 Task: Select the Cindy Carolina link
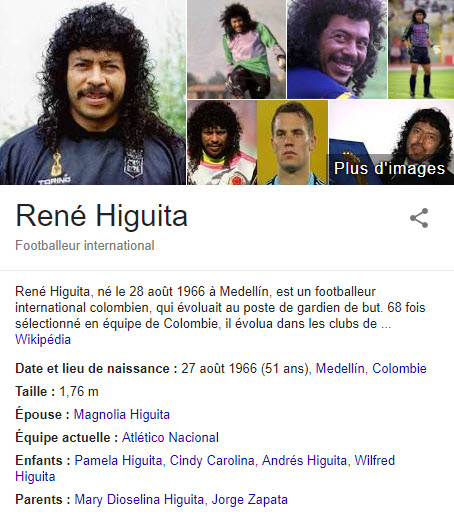coord(212,460)
